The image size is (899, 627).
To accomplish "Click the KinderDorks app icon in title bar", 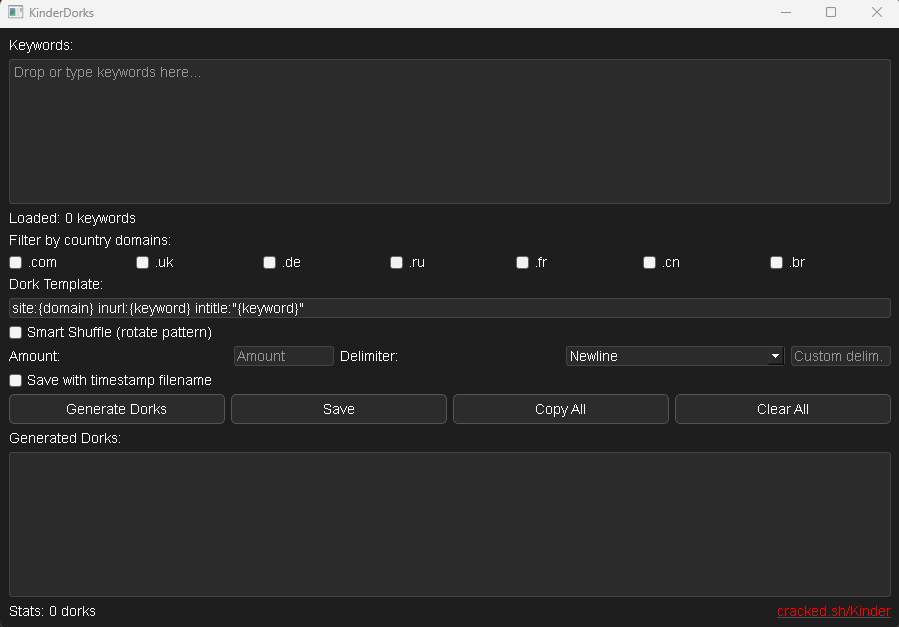I will [x=15, y=13].
